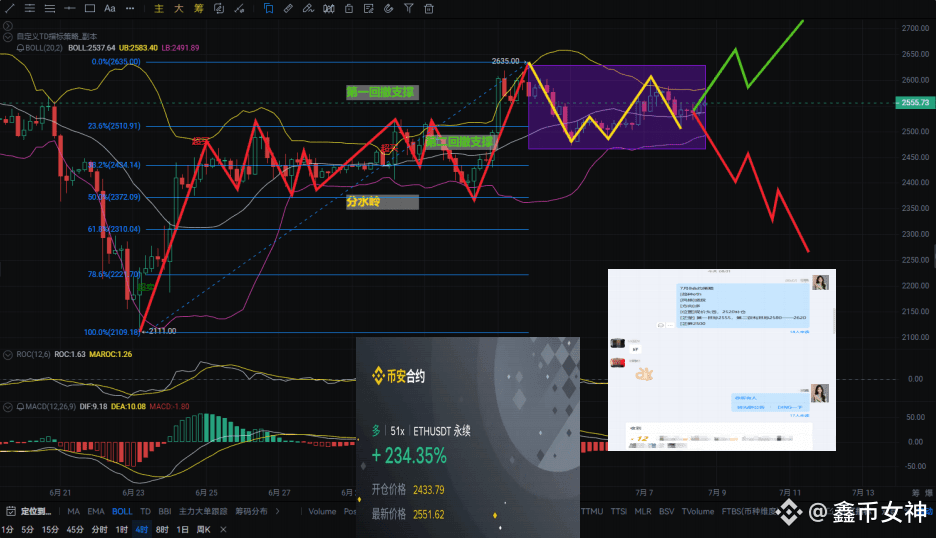The height and width of the screenshot is (538, 936).
Task: Click the blue bookmark drawings icon
Action: (x=269, y=8)
